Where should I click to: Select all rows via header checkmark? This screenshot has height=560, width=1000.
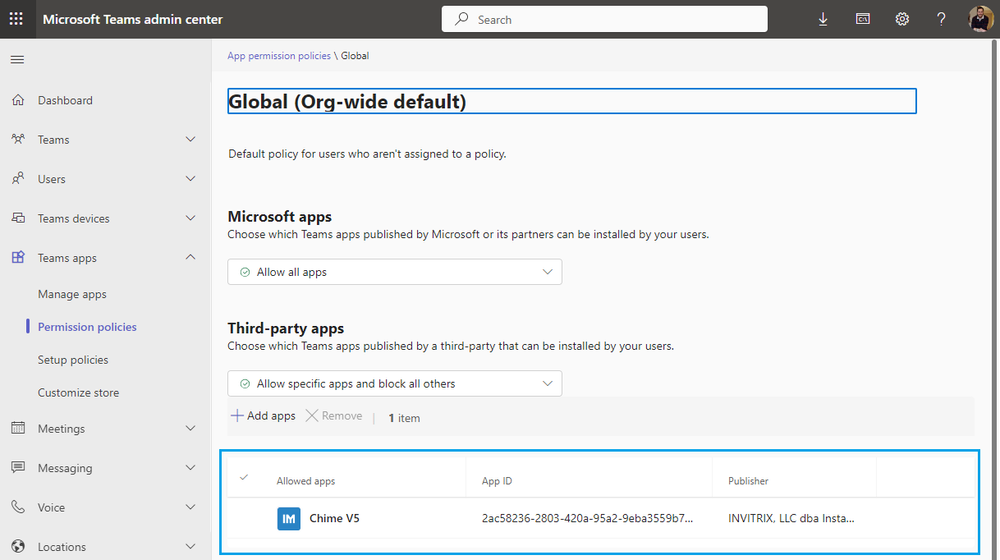(x=244, y=477)
